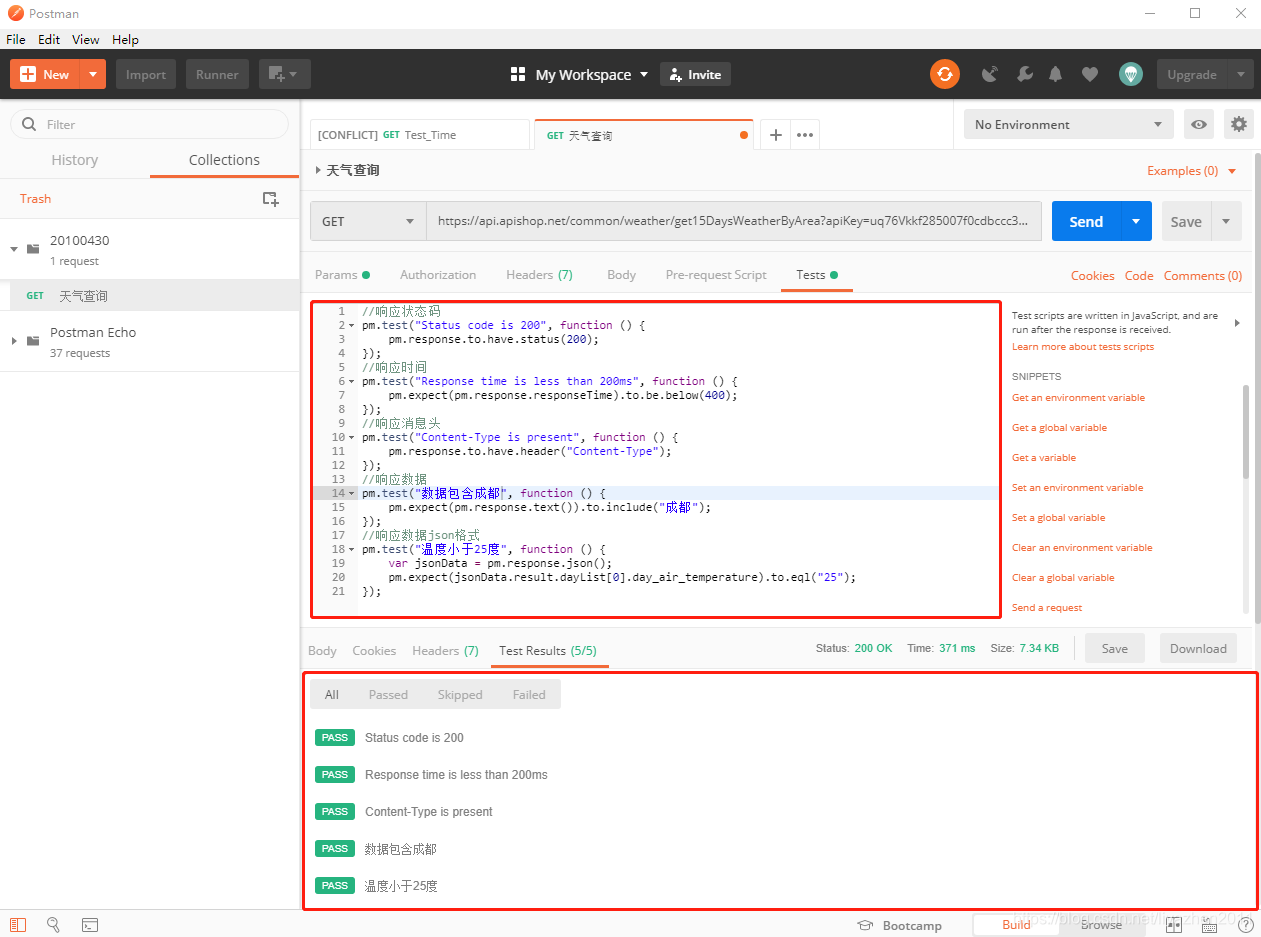Select the [CONFLICT] Test_Time tab
This screenshot has width=1261, height=937.
419,135
